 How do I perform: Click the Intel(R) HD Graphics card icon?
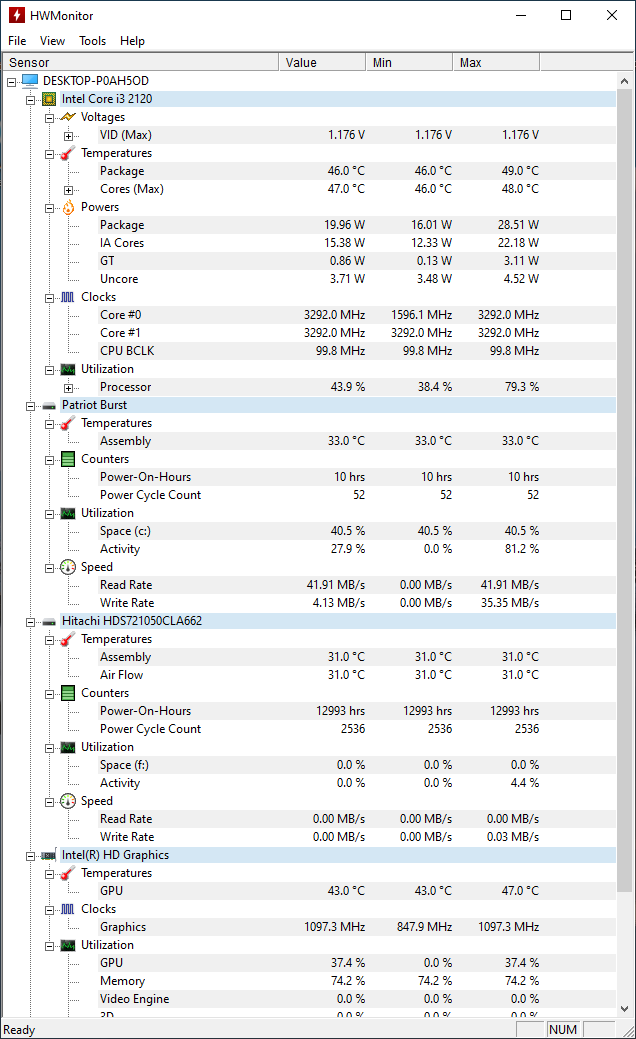tap(49, 855)
